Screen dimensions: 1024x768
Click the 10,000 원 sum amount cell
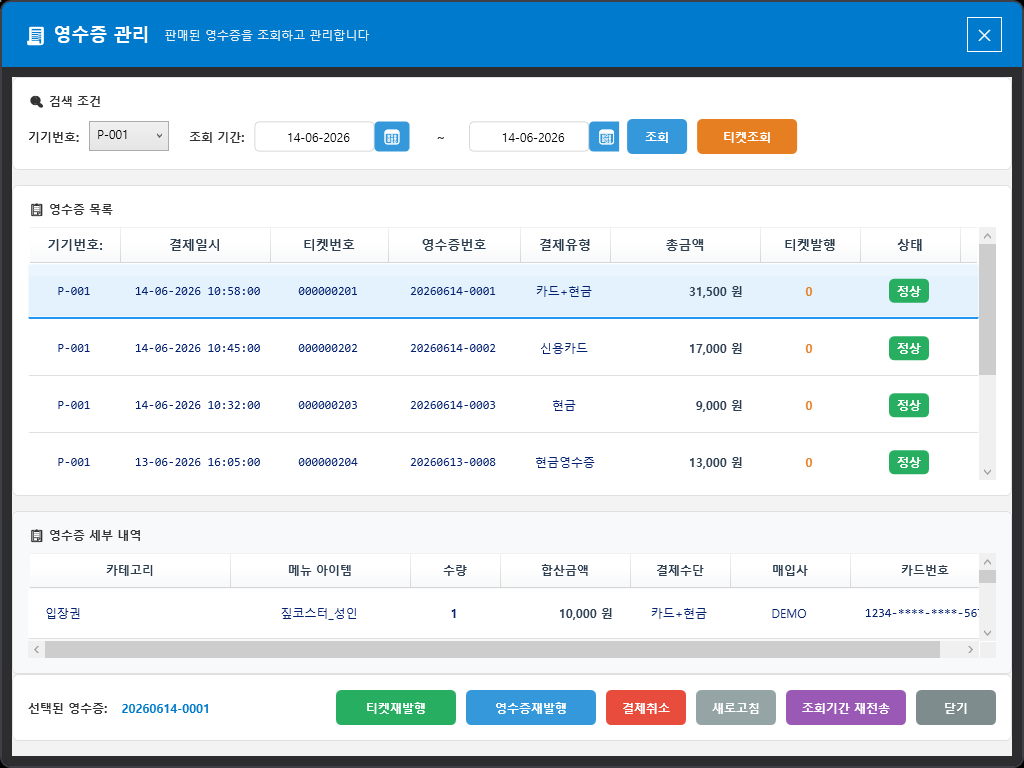(585, 614)
